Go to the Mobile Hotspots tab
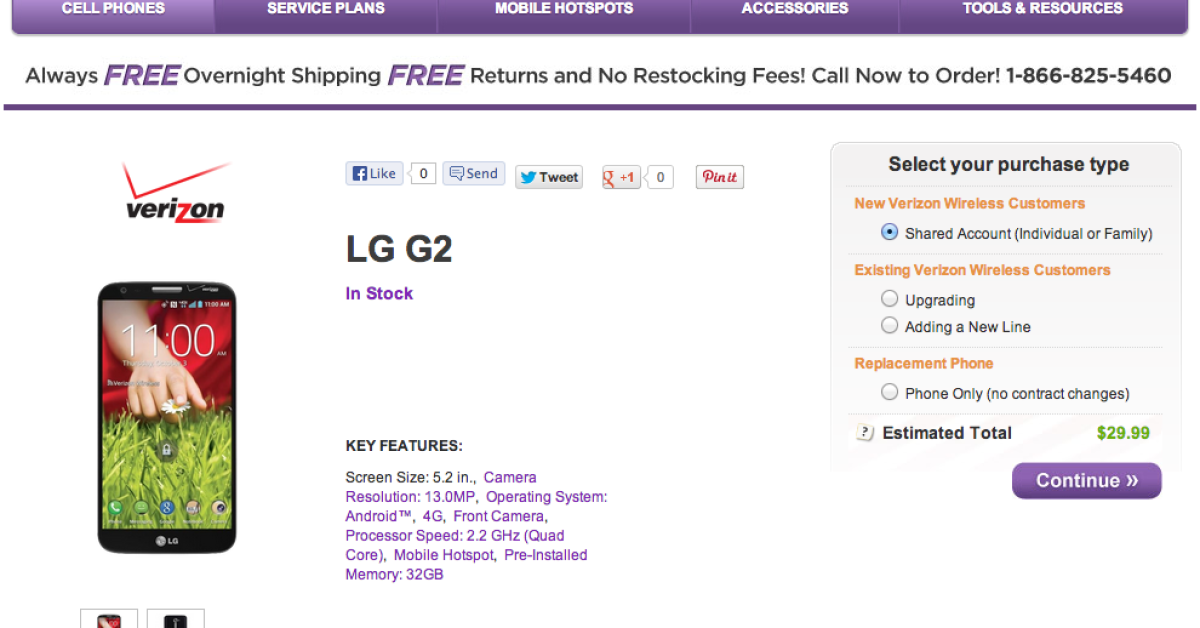 [x=563, y=9]
